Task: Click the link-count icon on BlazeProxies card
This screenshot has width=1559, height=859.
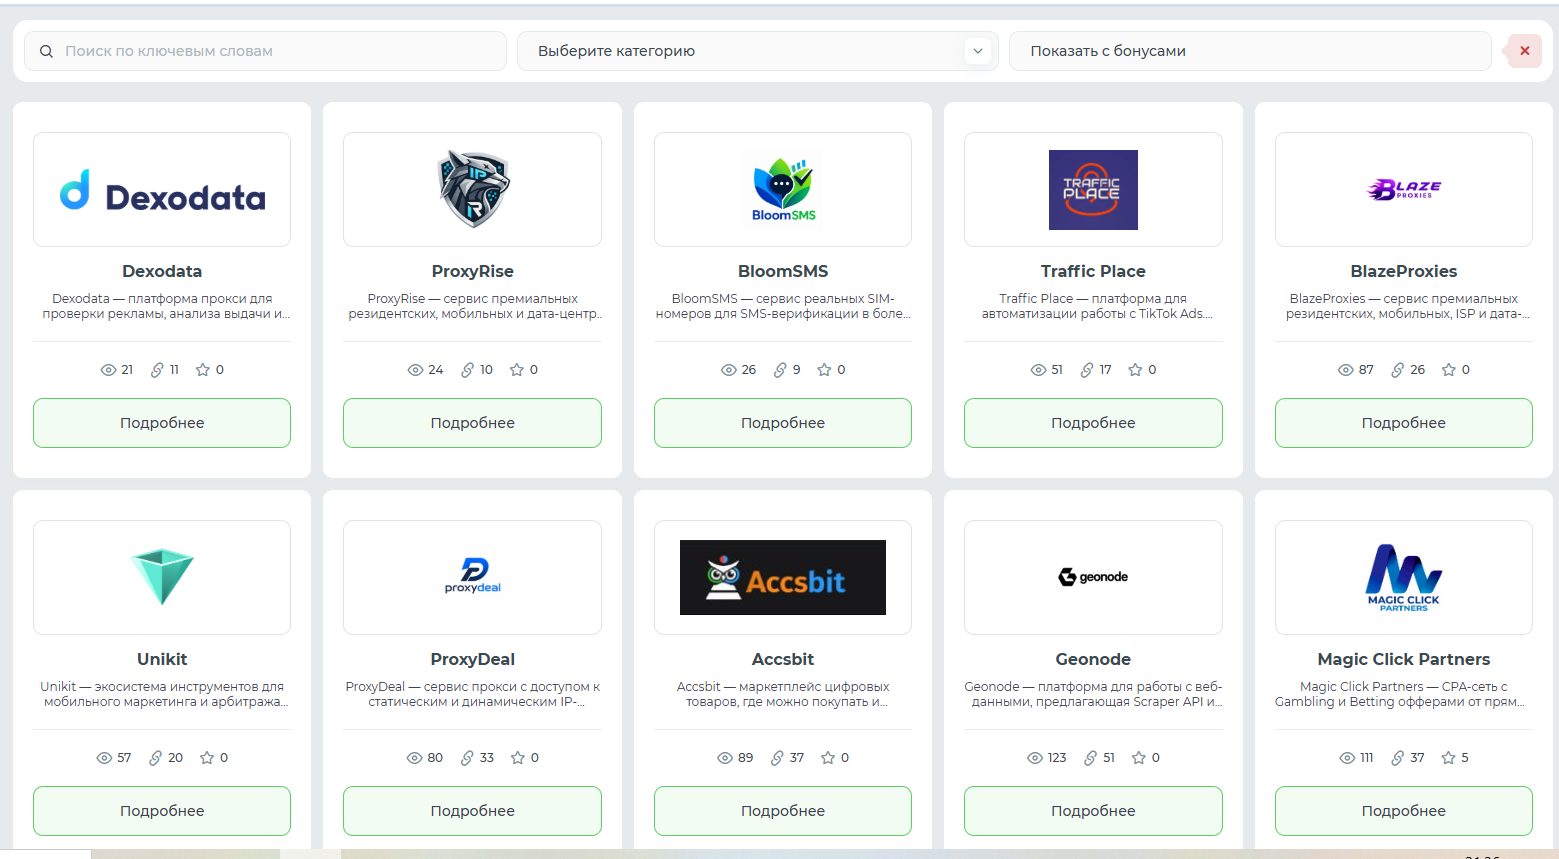Action: (x=1398, y=370)
